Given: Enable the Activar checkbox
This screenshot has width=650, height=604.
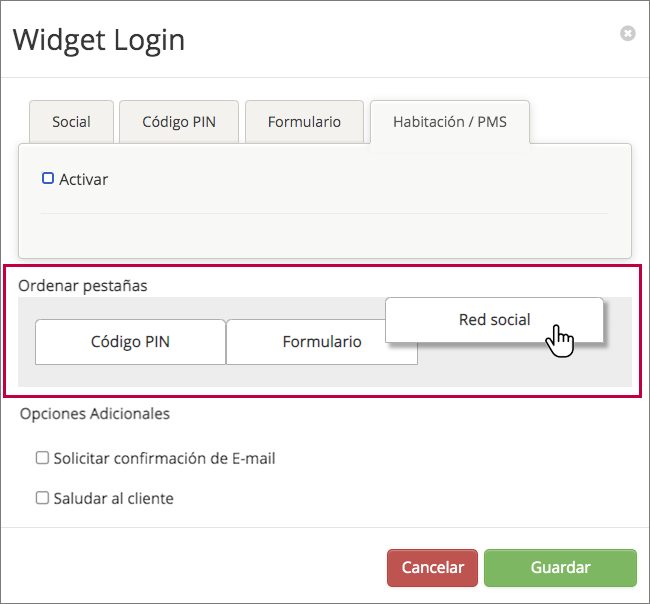Looking at the screenshot, I should click(48, 179).
